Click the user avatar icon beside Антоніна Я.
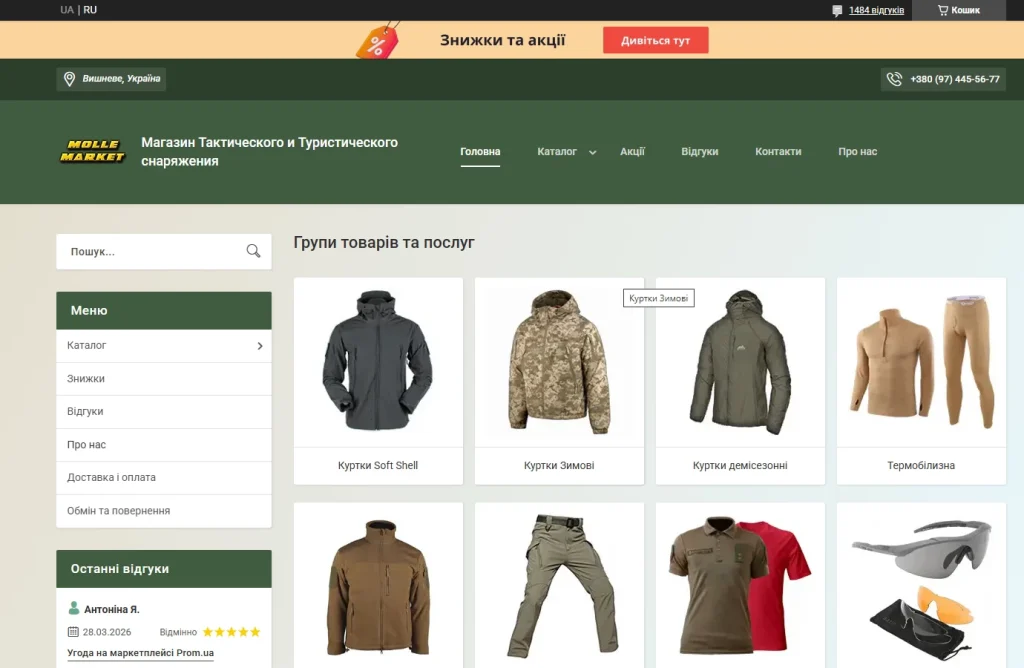The width and height of the screenshot is (1024, 668). pyautogui.click(x=74, y=608)
